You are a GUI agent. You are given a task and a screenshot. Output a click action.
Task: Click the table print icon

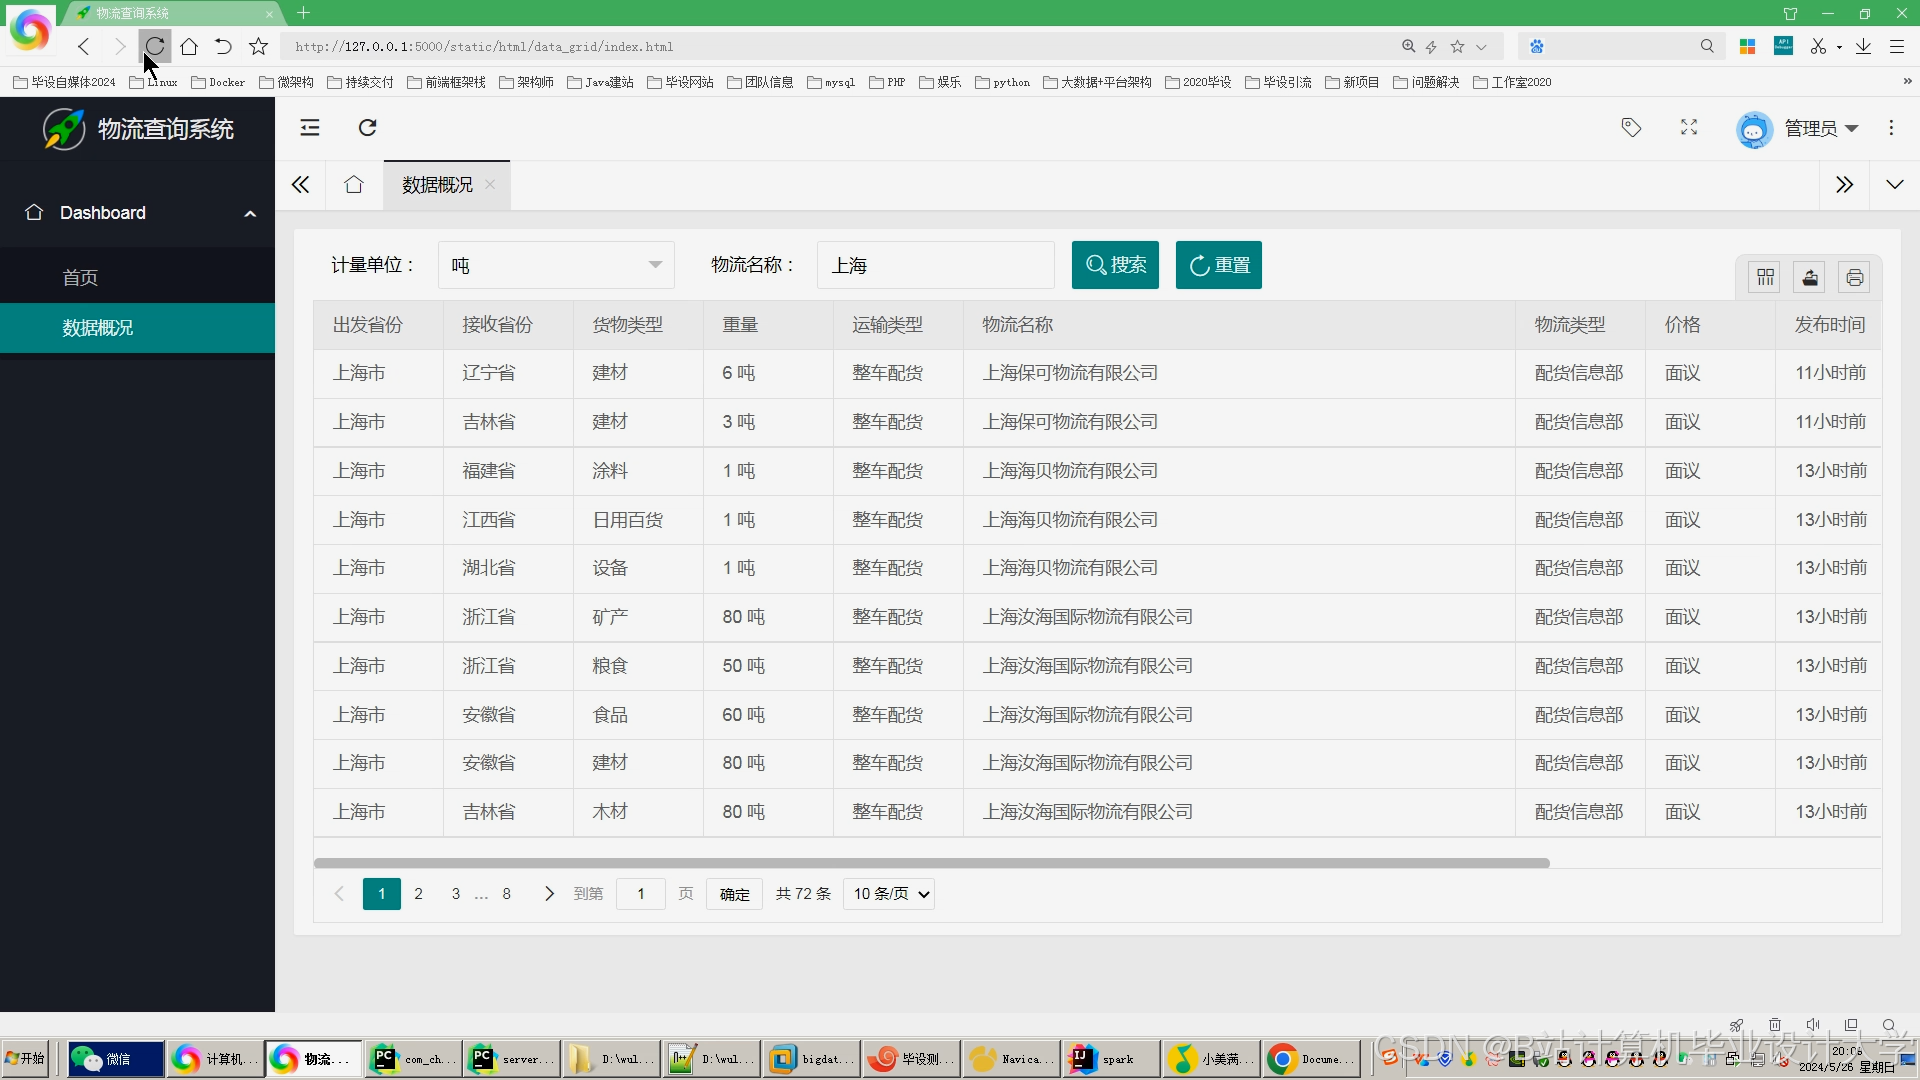click(1855, 277)
